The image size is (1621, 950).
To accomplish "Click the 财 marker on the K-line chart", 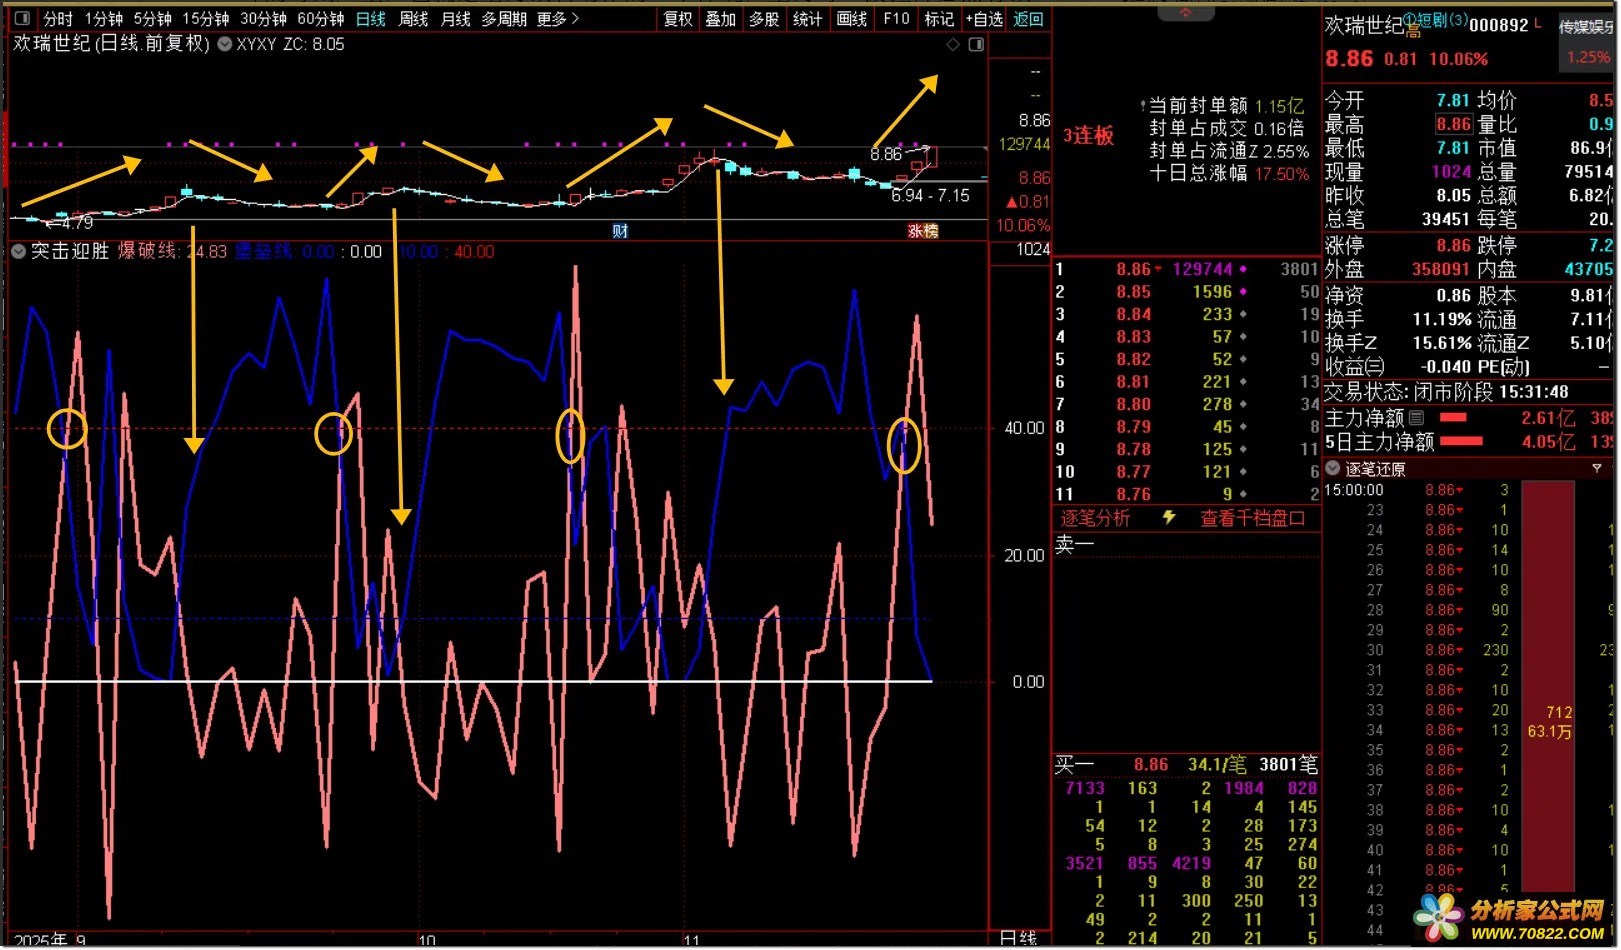I will click(620, 231).
